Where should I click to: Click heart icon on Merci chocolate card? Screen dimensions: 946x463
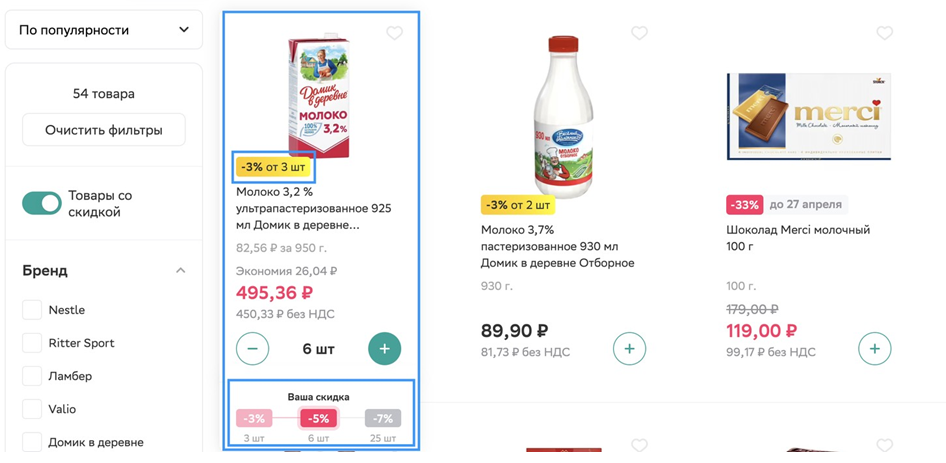coord(884,34)
